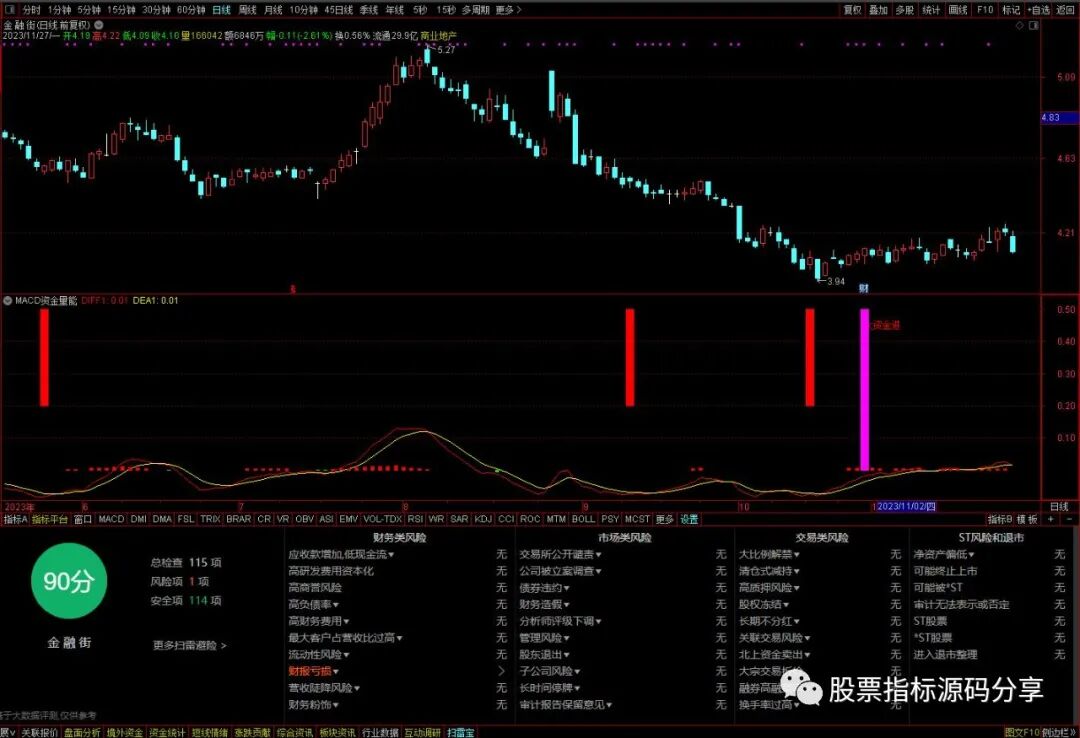Click the diamond icon at chart's top right

pos(1020,25)
